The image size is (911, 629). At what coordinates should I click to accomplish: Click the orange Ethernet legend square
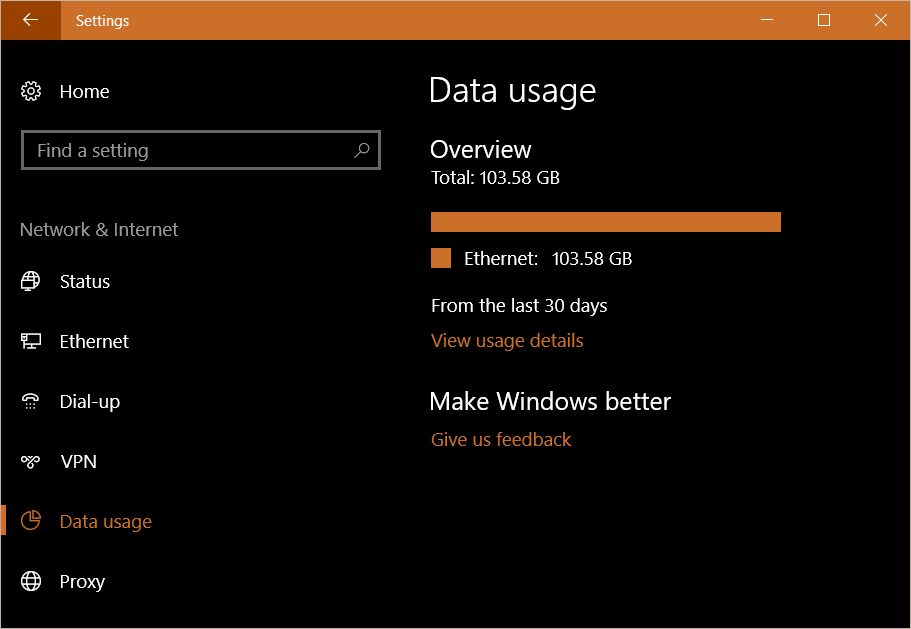coord(440,257)
